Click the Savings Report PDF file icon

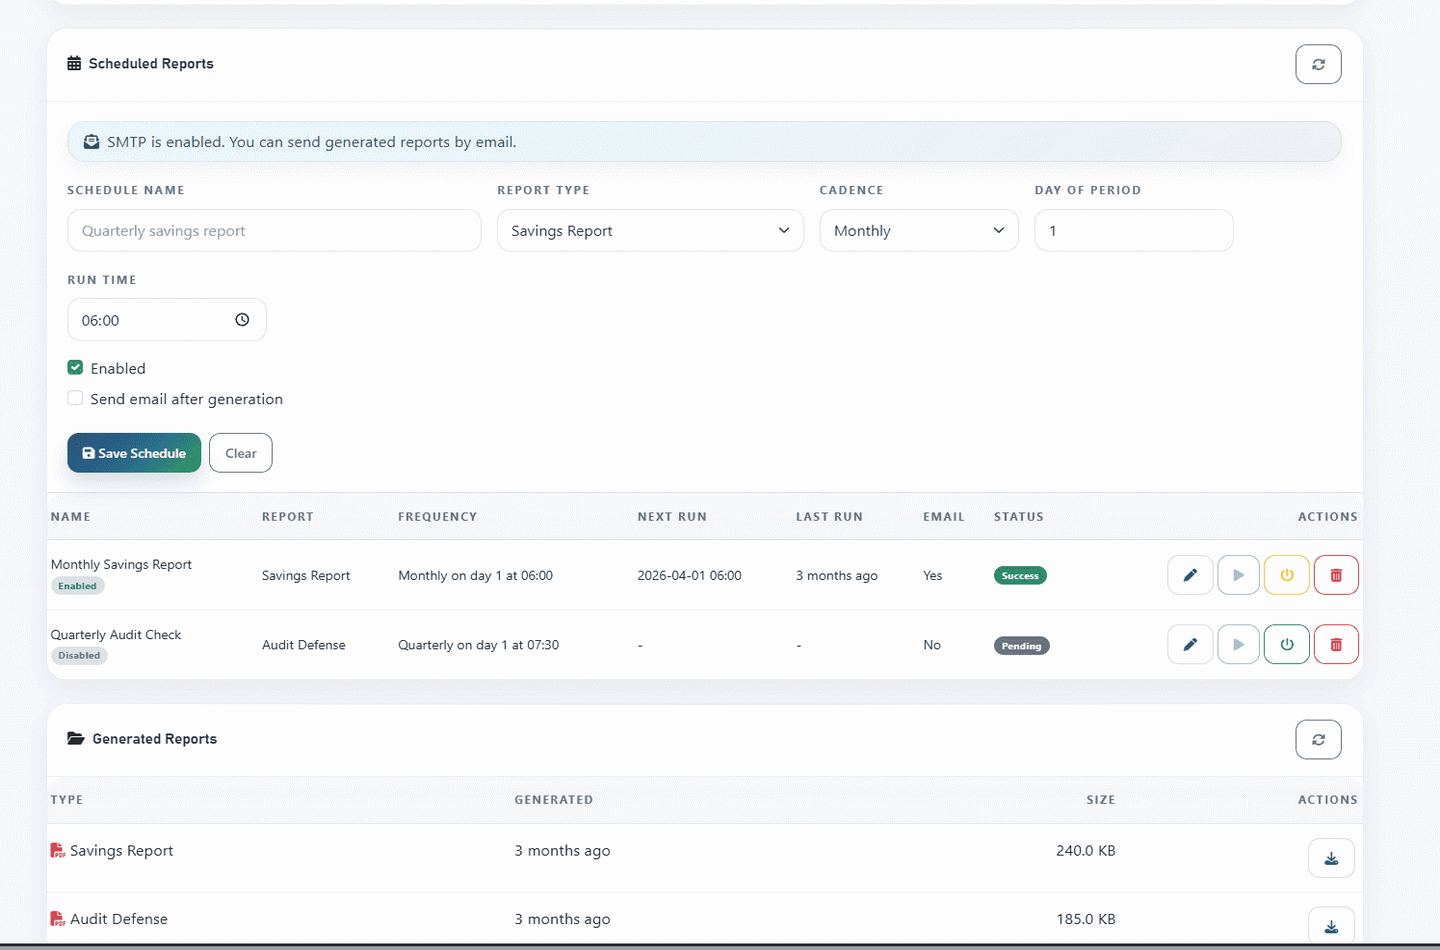tap(57, 851)
